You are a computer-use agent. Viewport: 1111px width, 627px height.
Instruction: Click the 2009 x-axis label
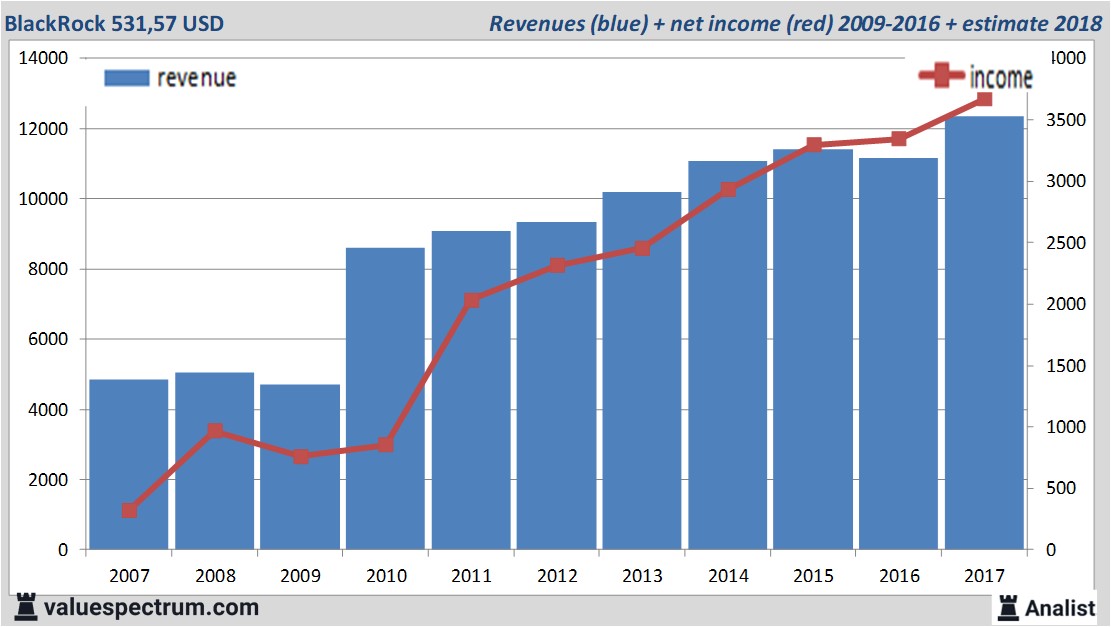(300, 576)
